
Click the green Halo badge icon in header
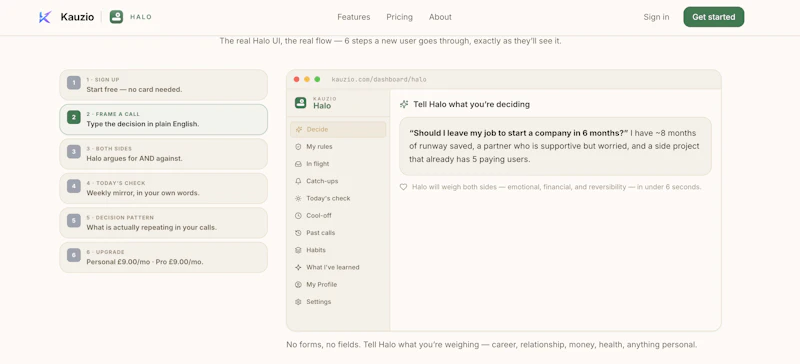116,17
